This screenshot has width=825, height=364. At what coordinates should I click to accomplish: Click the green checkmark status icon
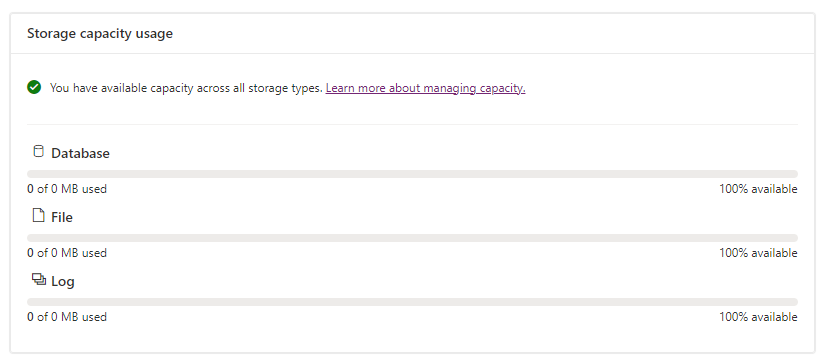pyautogui.click(x=34, y=87)
